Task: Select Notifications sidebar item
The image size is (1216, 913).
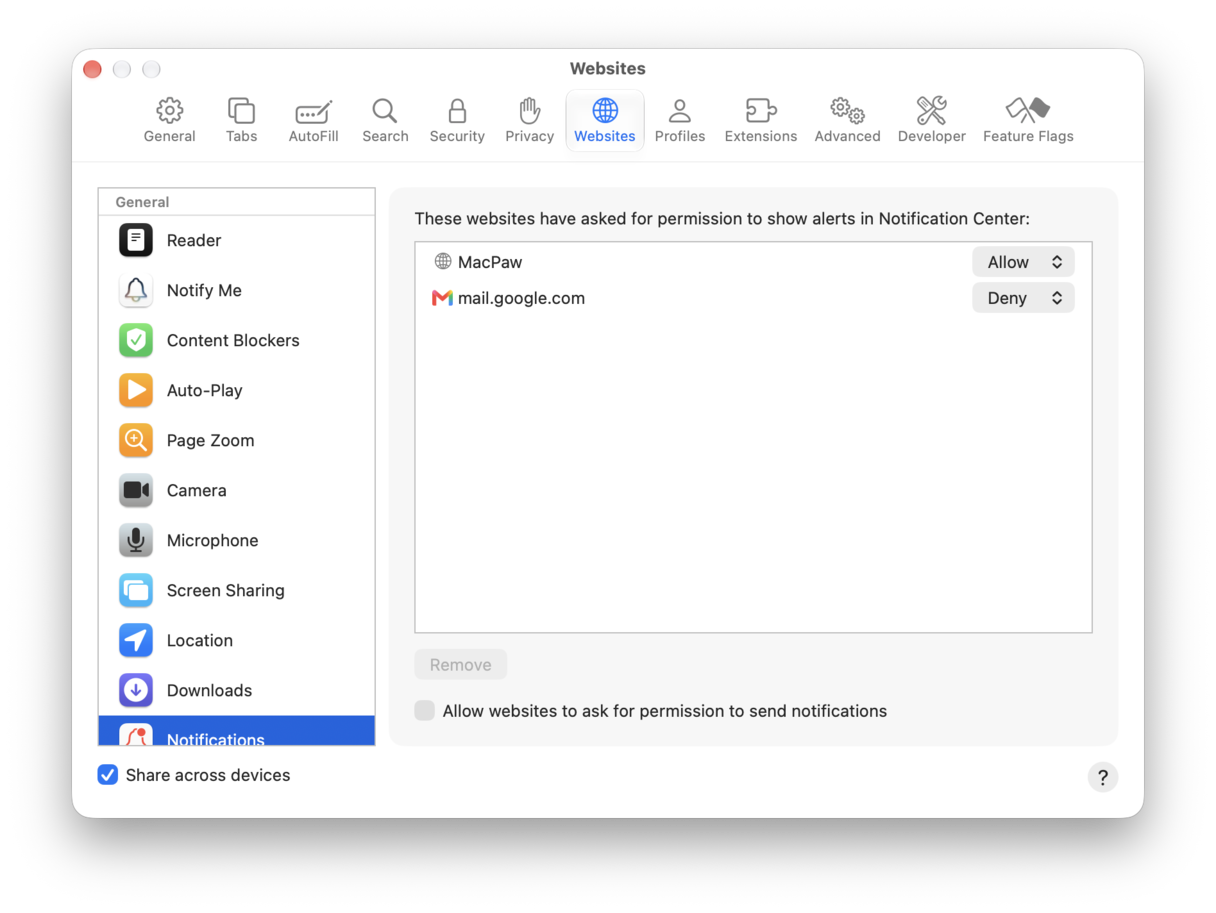Action: 237,731
